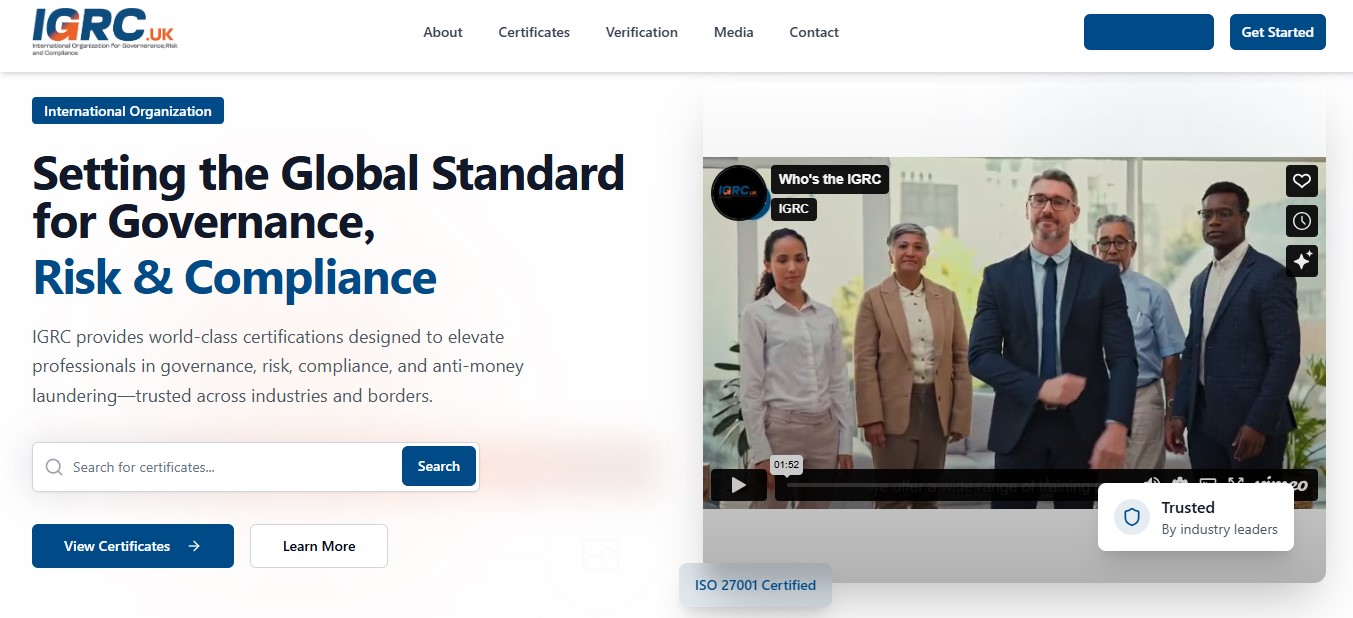
Task: Click the Get Started button
Action: point(1277,32)
